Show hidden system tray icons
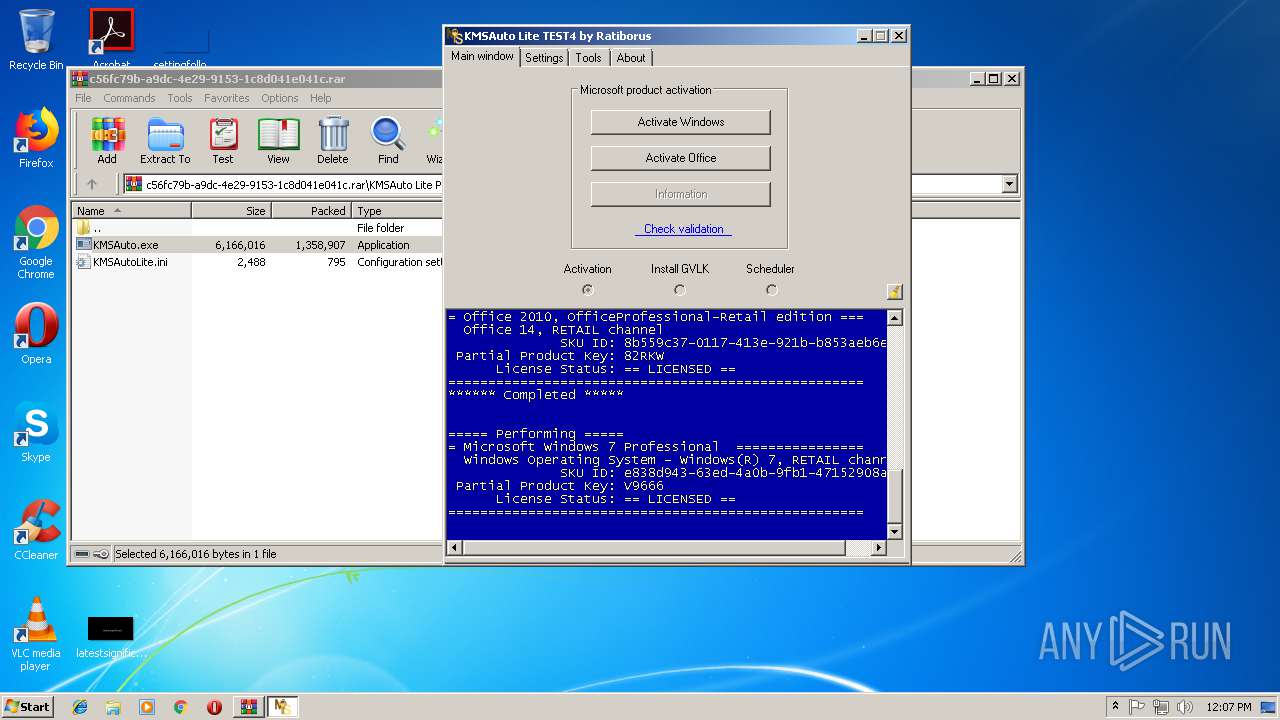 coord(1115,707)
